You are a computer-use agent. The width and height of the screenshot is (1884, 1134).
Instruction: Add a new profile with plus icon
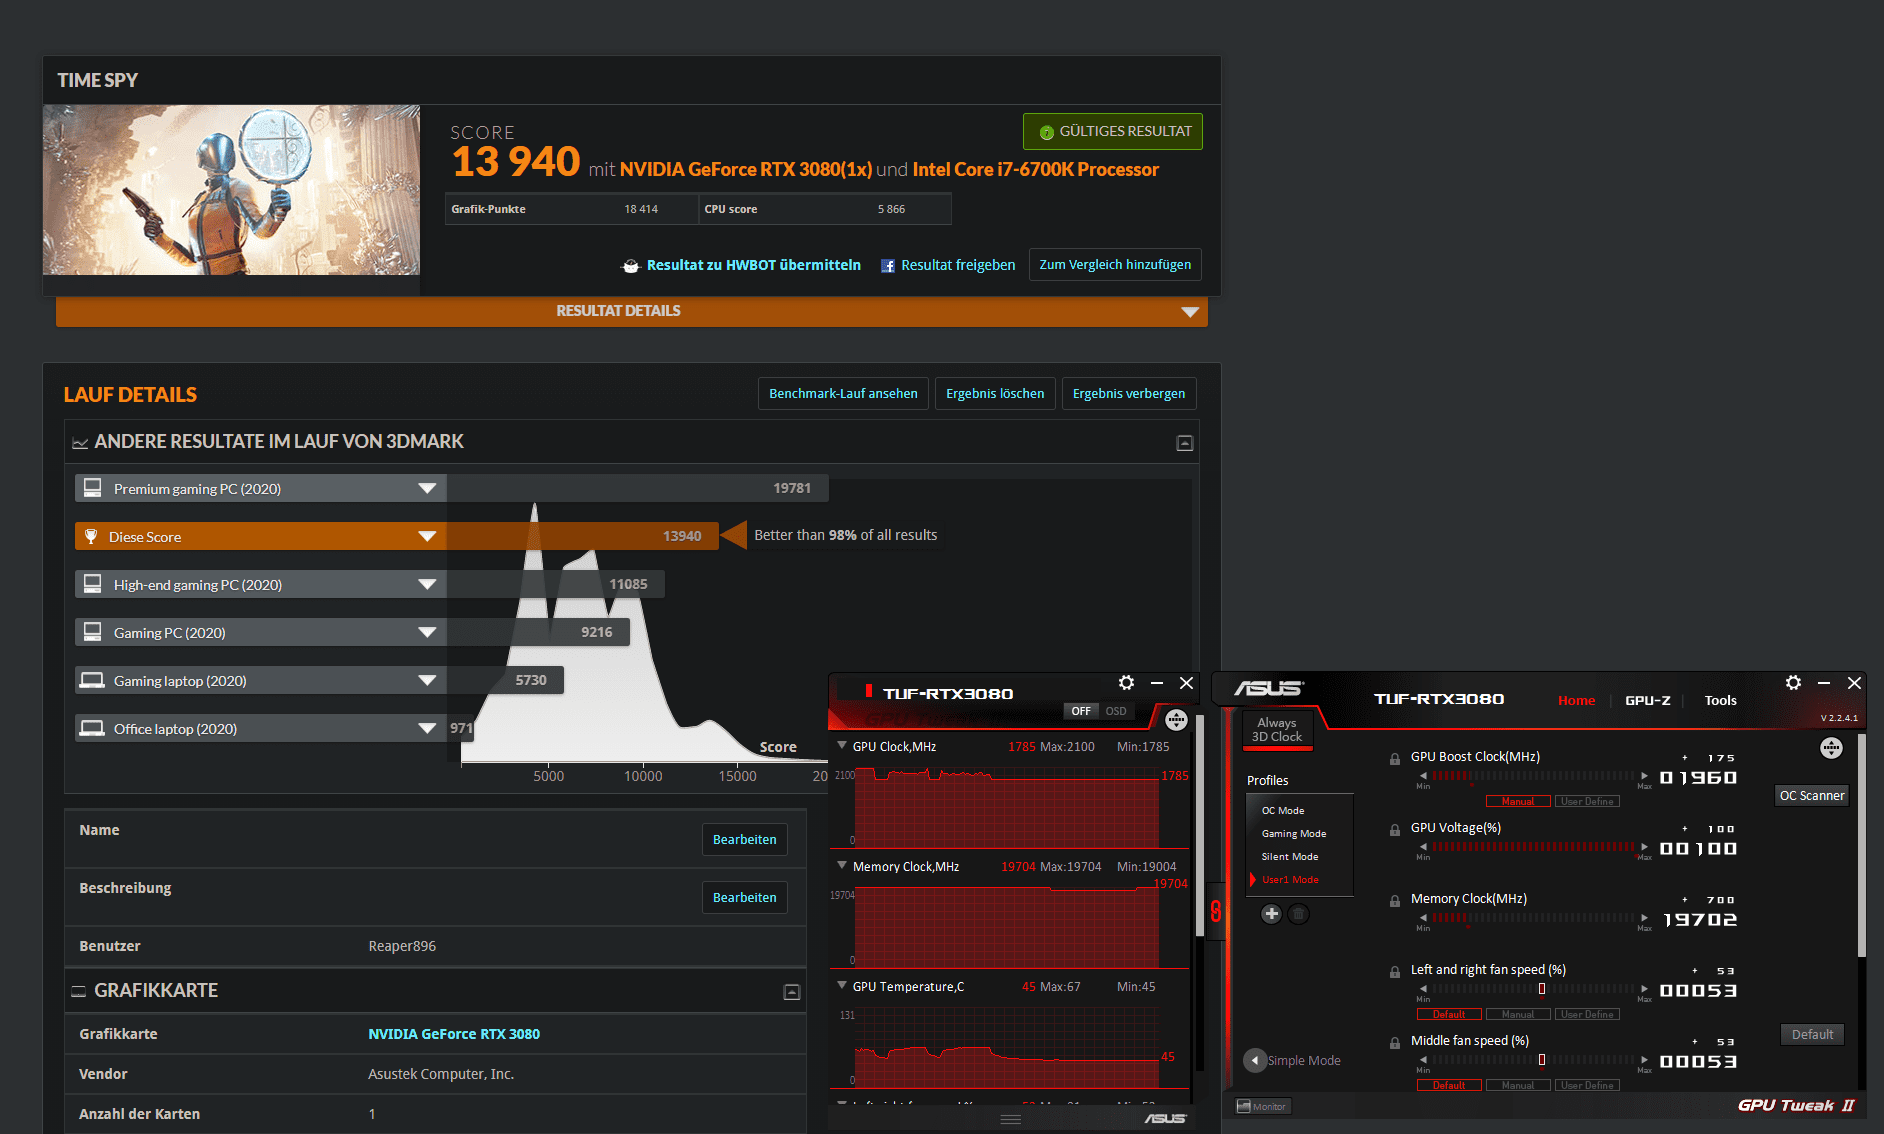(1271, 913)
